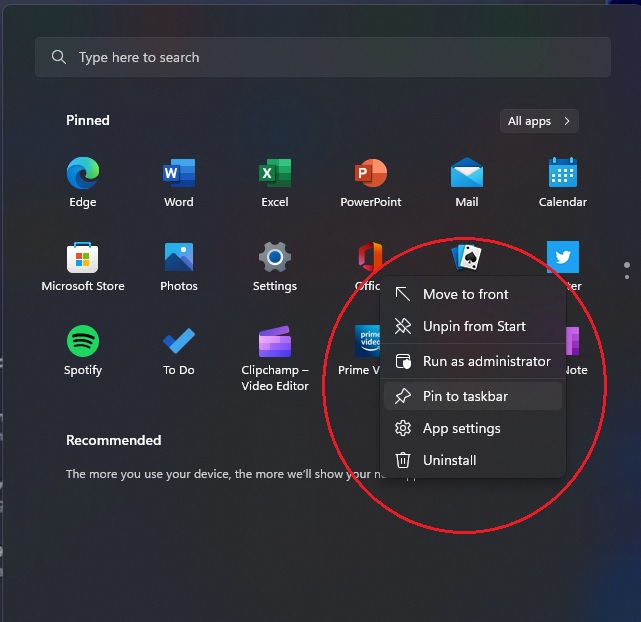Launch Word from pinned apps
641x622 pixels.
pyautogui.click(x=179, y=182)
